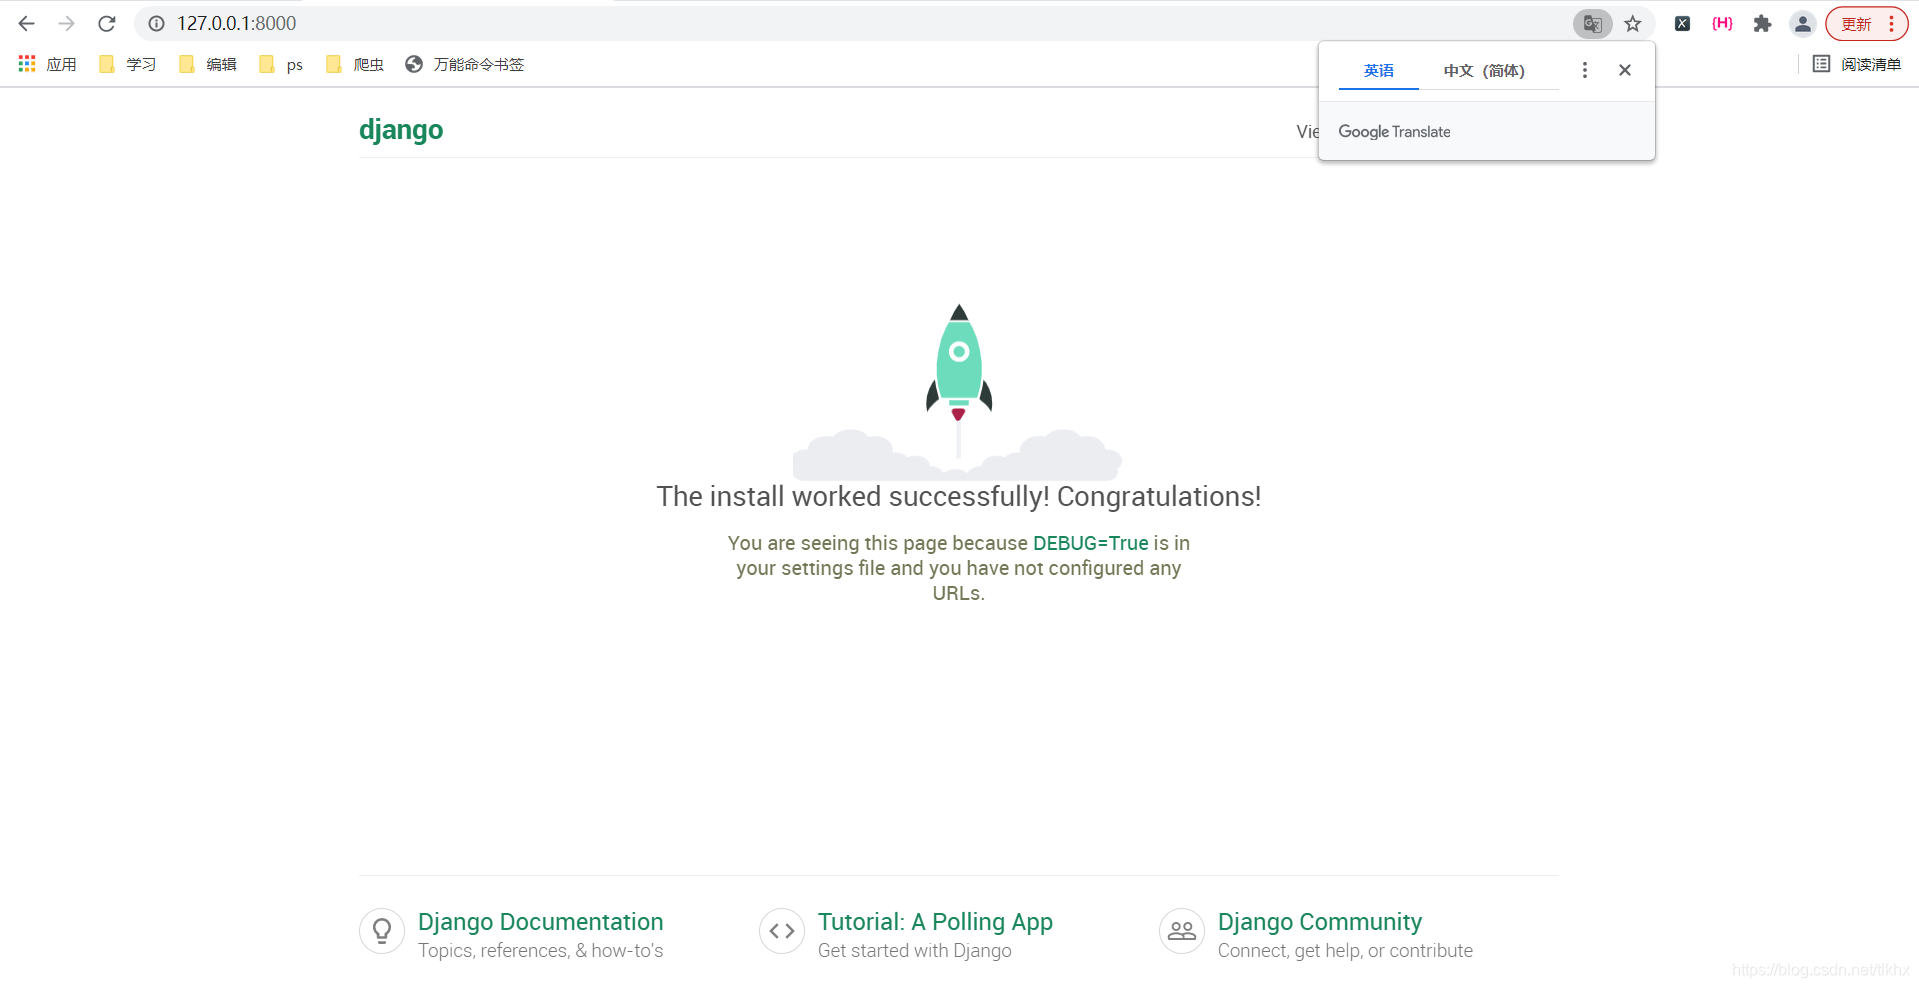Click the code brackets icon beside Tutorial
The image size is (1919, 988).
pos(782,931)
